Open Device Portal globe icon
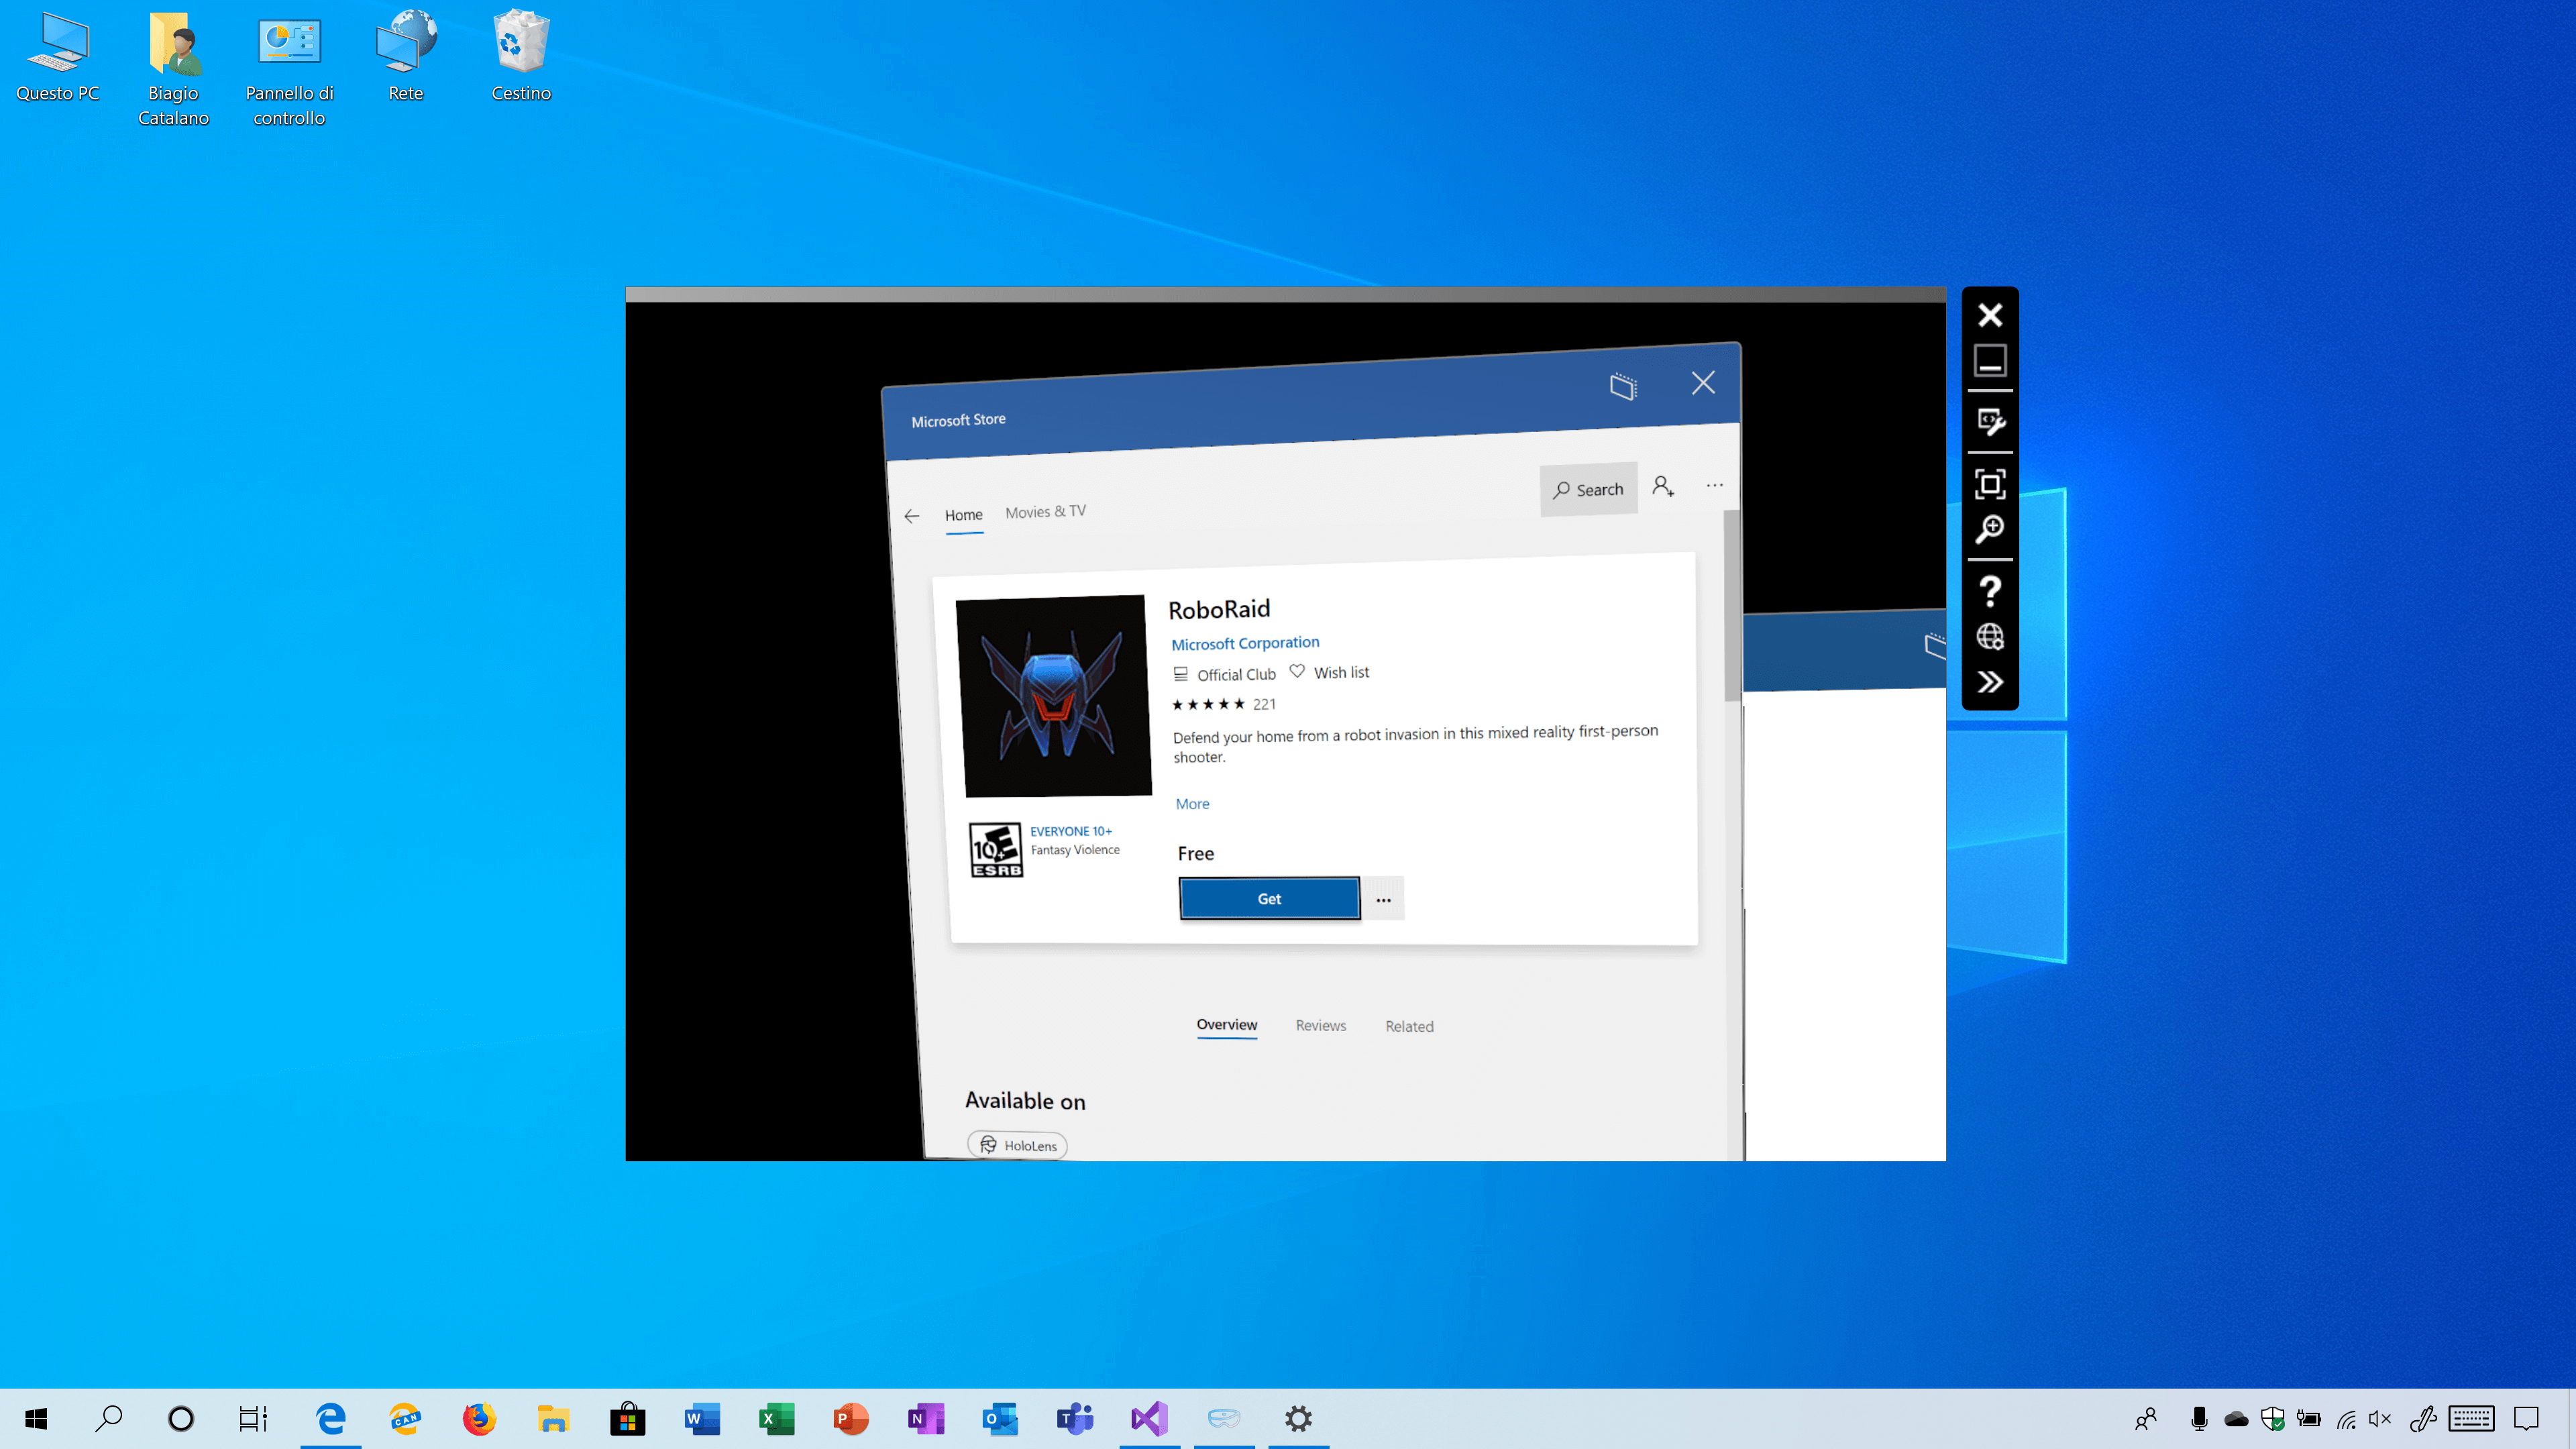Viewport: 2576px width, 1449px height. (x=1990, y=637)
